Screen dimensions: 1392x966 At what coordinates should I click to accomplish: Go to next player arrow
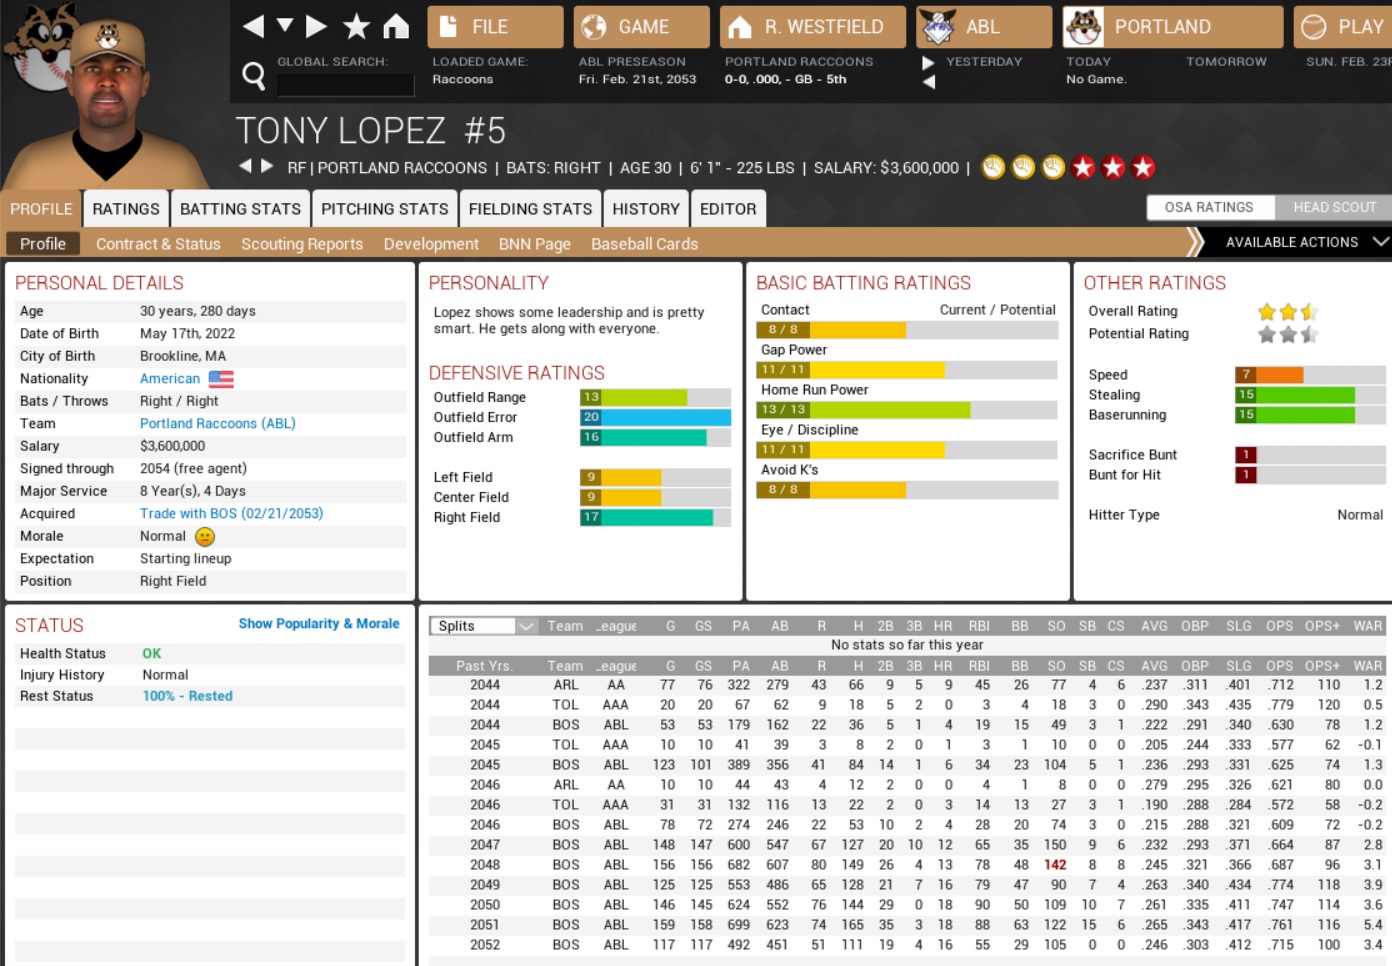267,166
